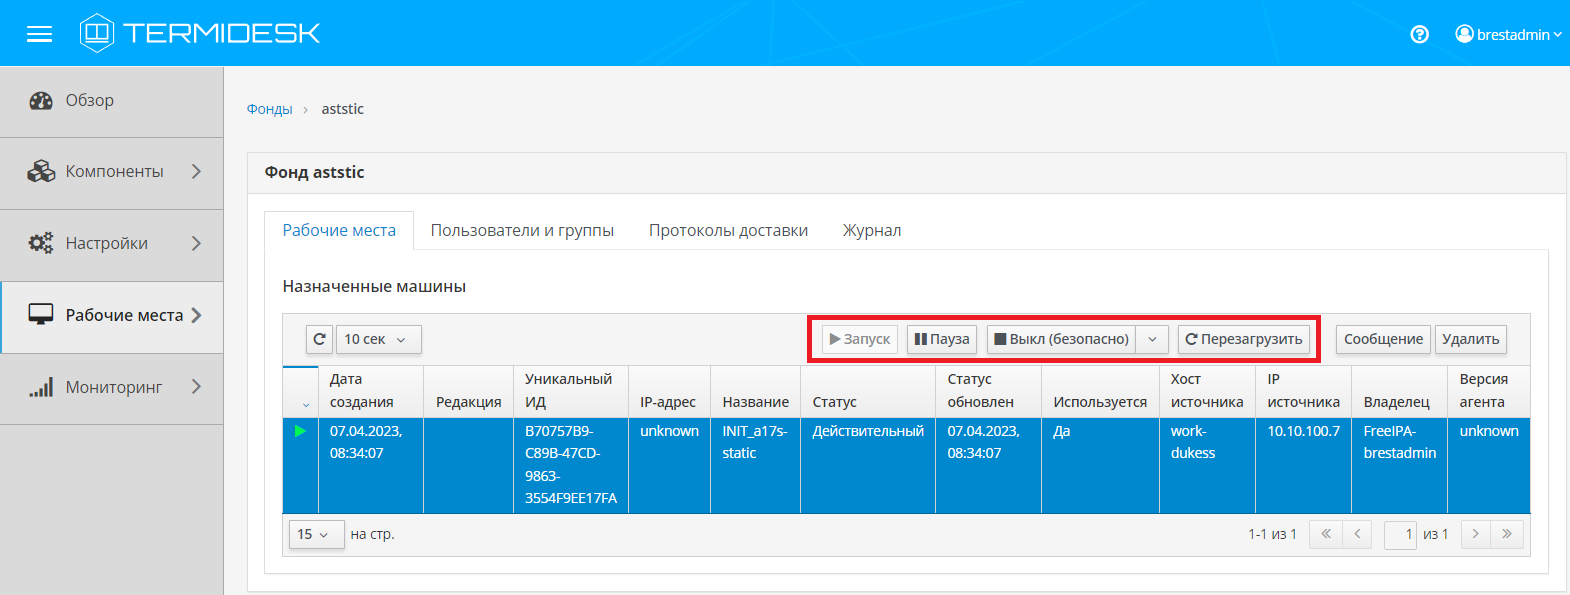The width and height of the screenshot is (1570, 595).
Task: Go to next page arrow
Action: point(1475,534)
